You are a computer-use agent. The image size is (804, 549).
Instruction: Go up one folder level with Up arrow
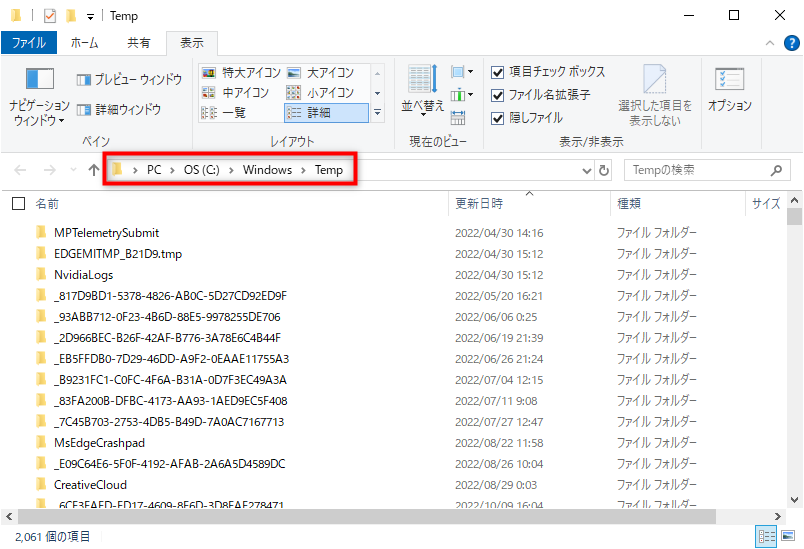tap(93, 170)
